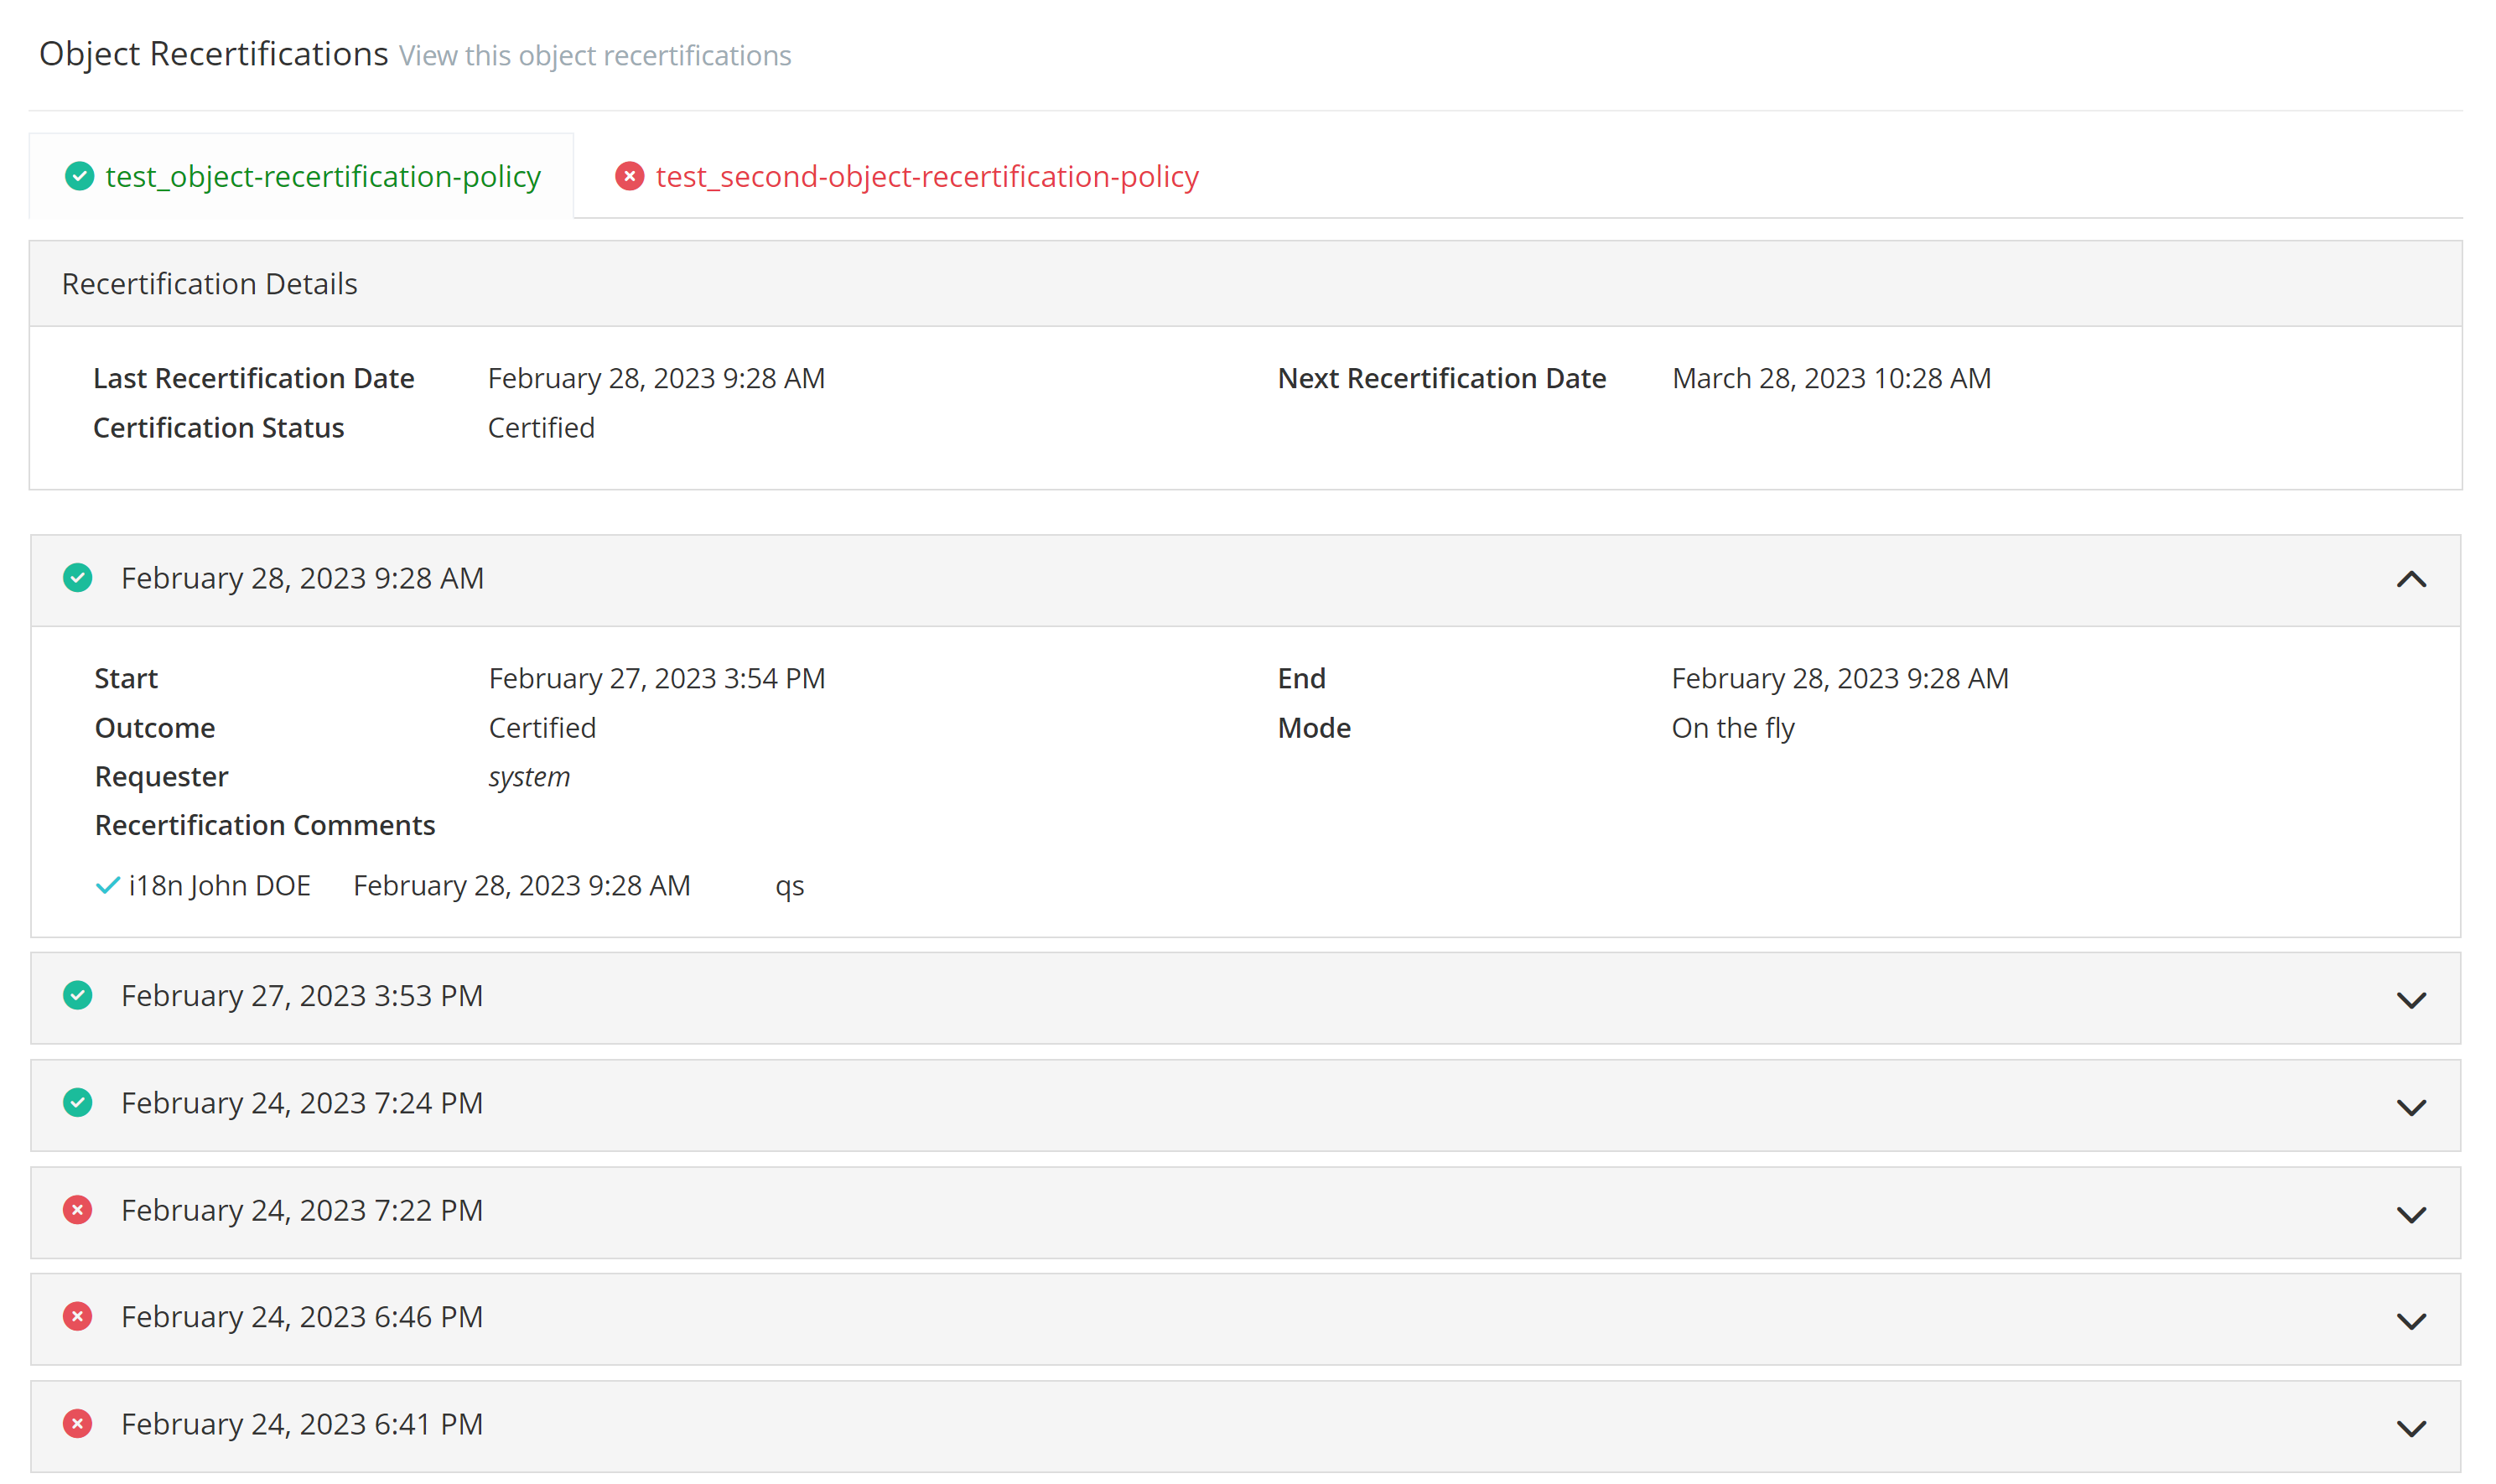This screenshot has width=2496, height=1484.
Task: Click red failed icon for Feb 24 7:22 PM
Action: click(x=78, y=1210)
